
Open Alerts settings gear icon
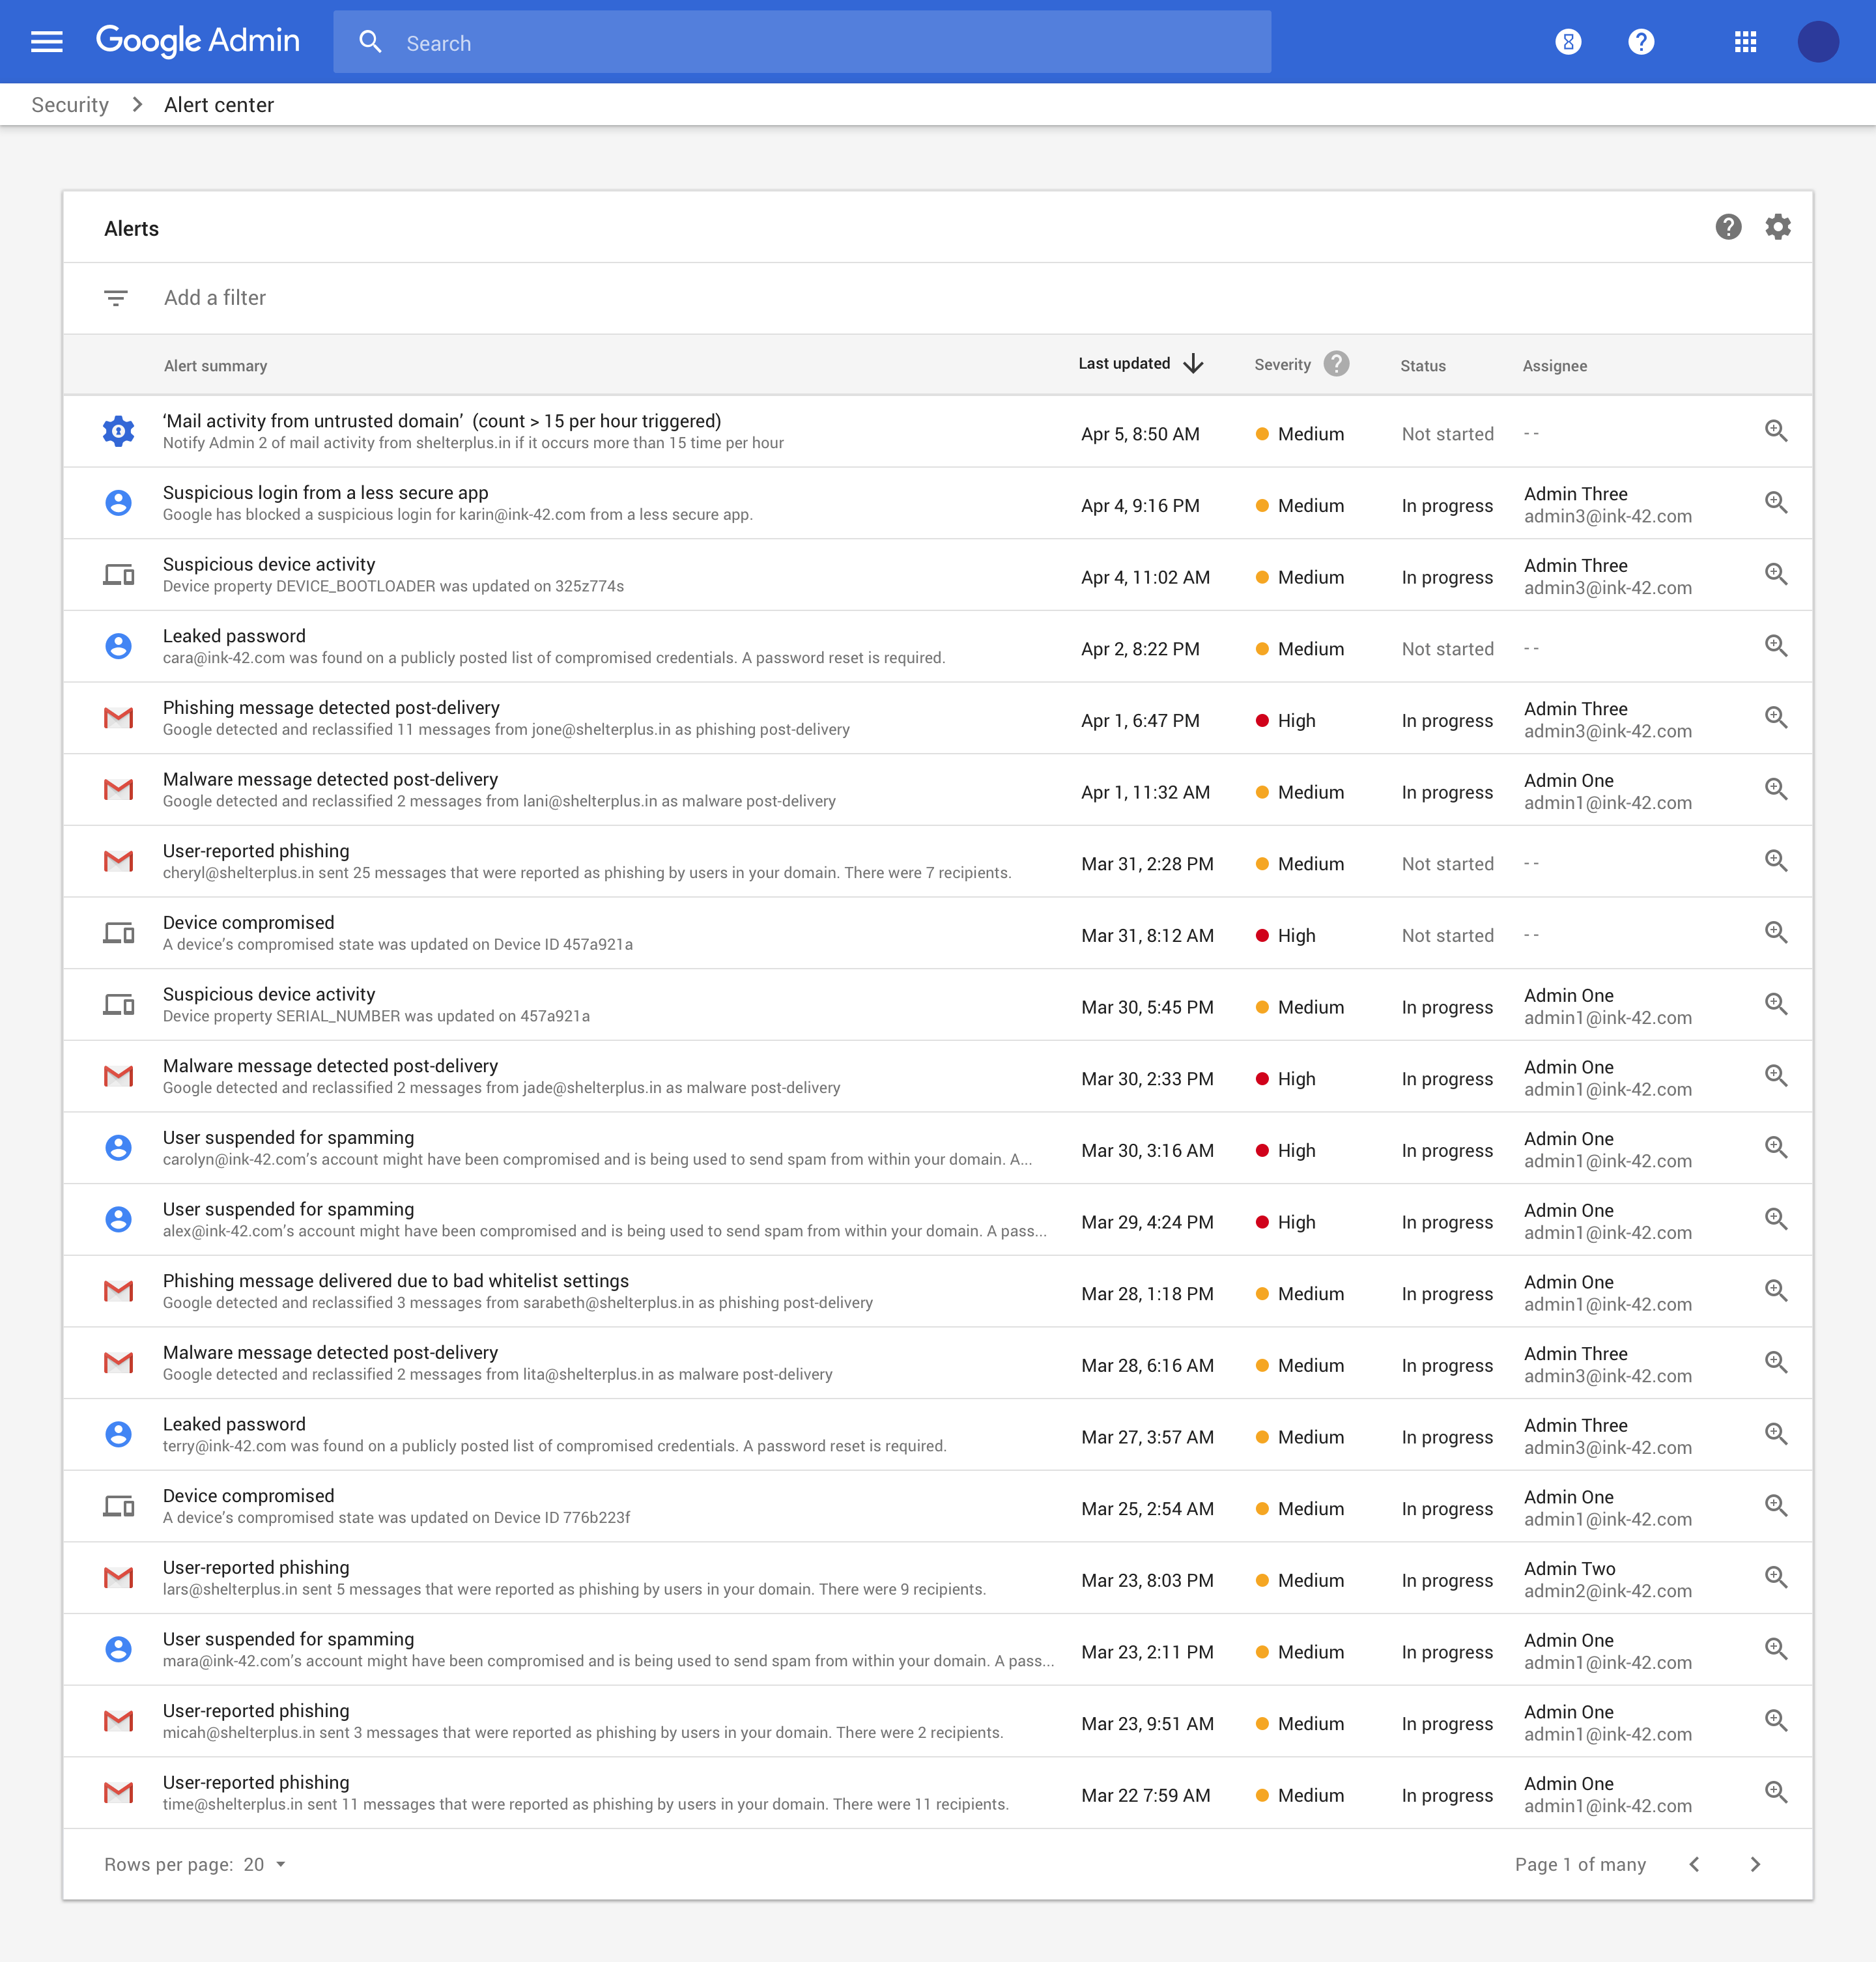[1777, 227]
